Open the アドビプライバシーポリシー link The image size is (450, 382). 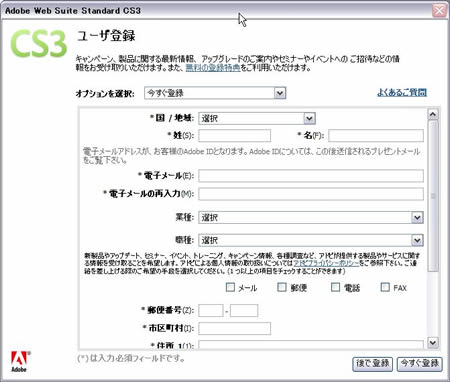(326, 263)
